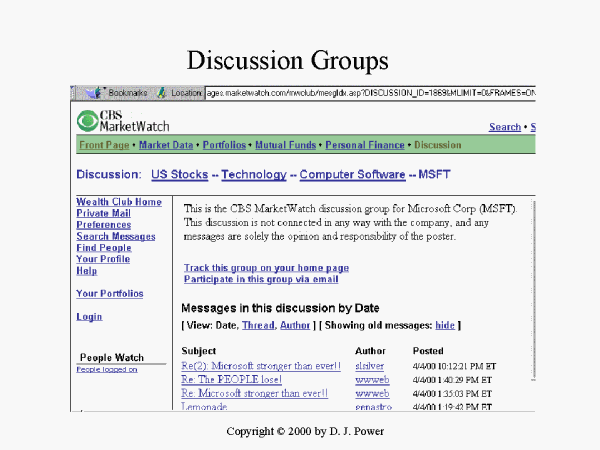This screenshot has height=450, width=600.
Task: Click the Subject column header
Action: click(199, 351)
